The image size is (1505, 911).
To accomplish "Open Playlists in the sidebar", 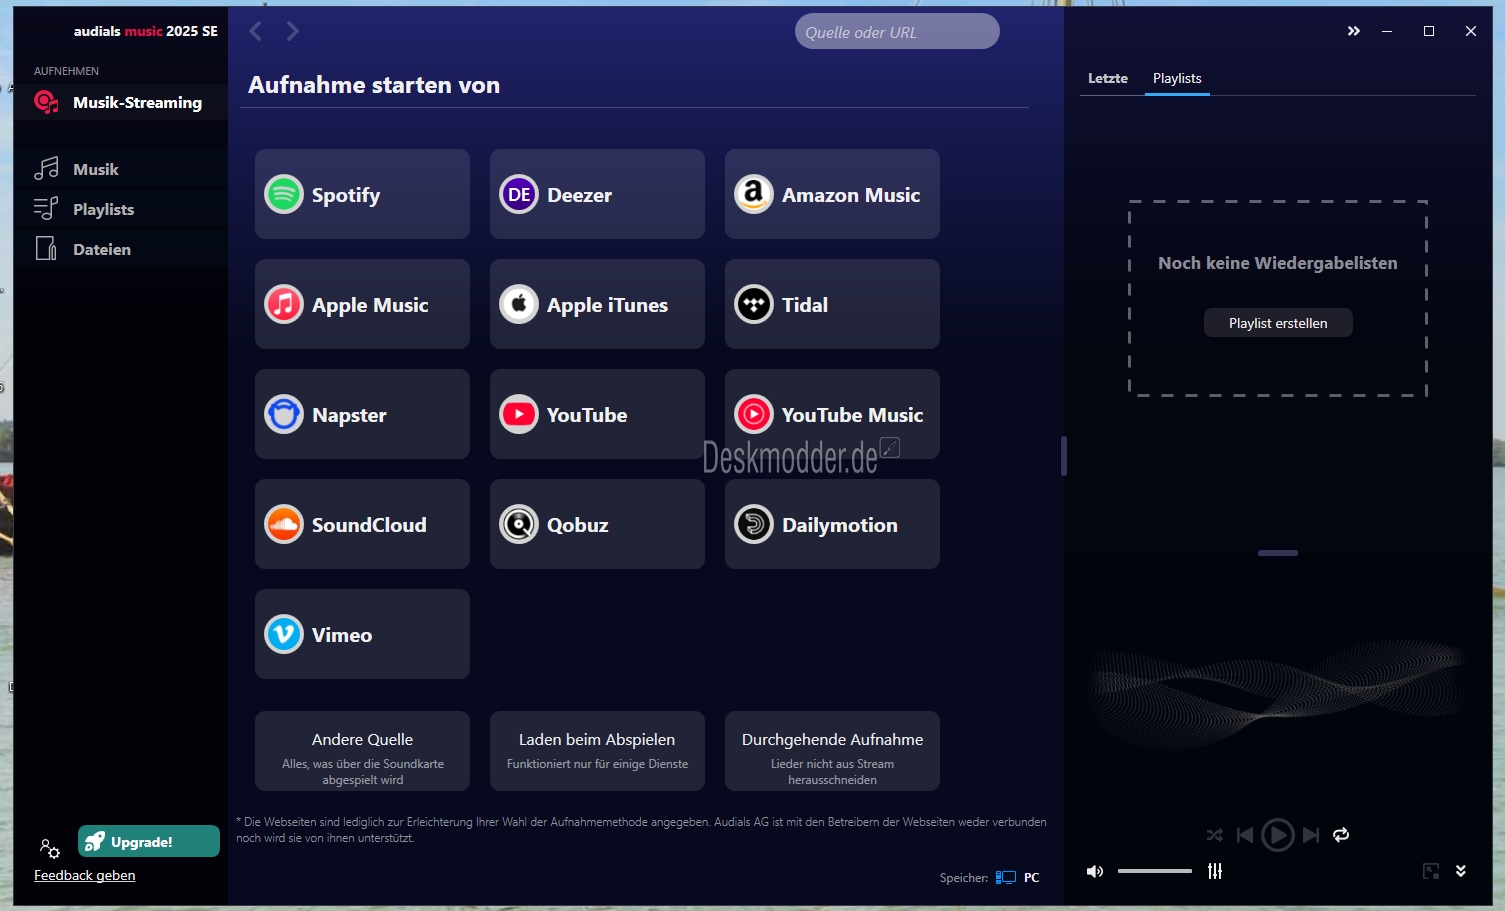I will tap(121, 209).
